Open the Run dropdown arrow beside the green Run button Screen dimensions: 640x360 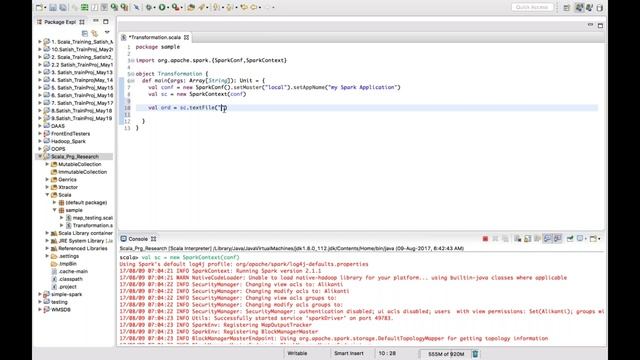click(x=168, y=7)
